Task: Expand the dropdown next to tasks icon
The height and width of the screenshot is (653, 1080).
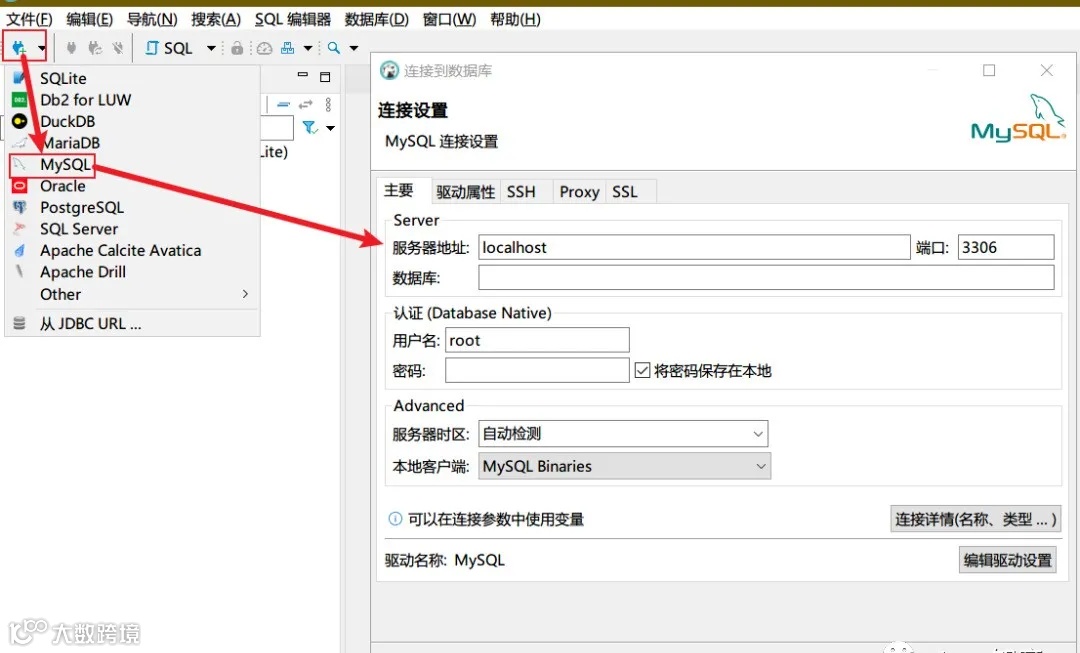Action: (308, 48)
